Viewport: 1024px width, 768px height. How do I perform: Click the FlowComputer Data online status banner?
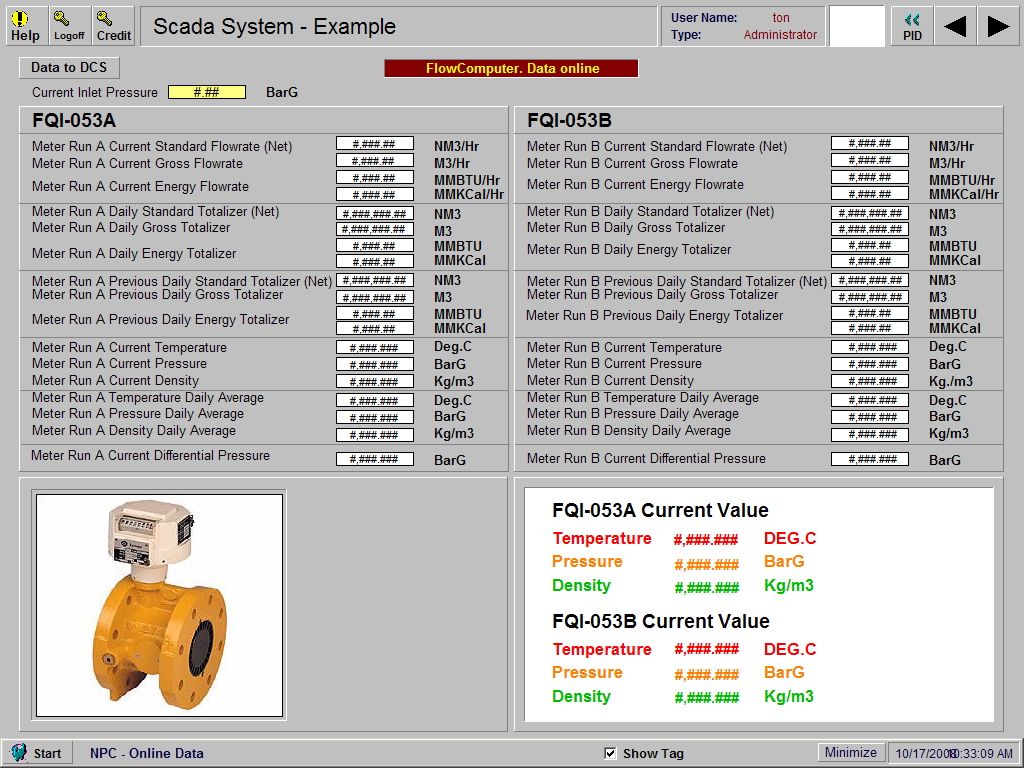click(x=511, y=69)
